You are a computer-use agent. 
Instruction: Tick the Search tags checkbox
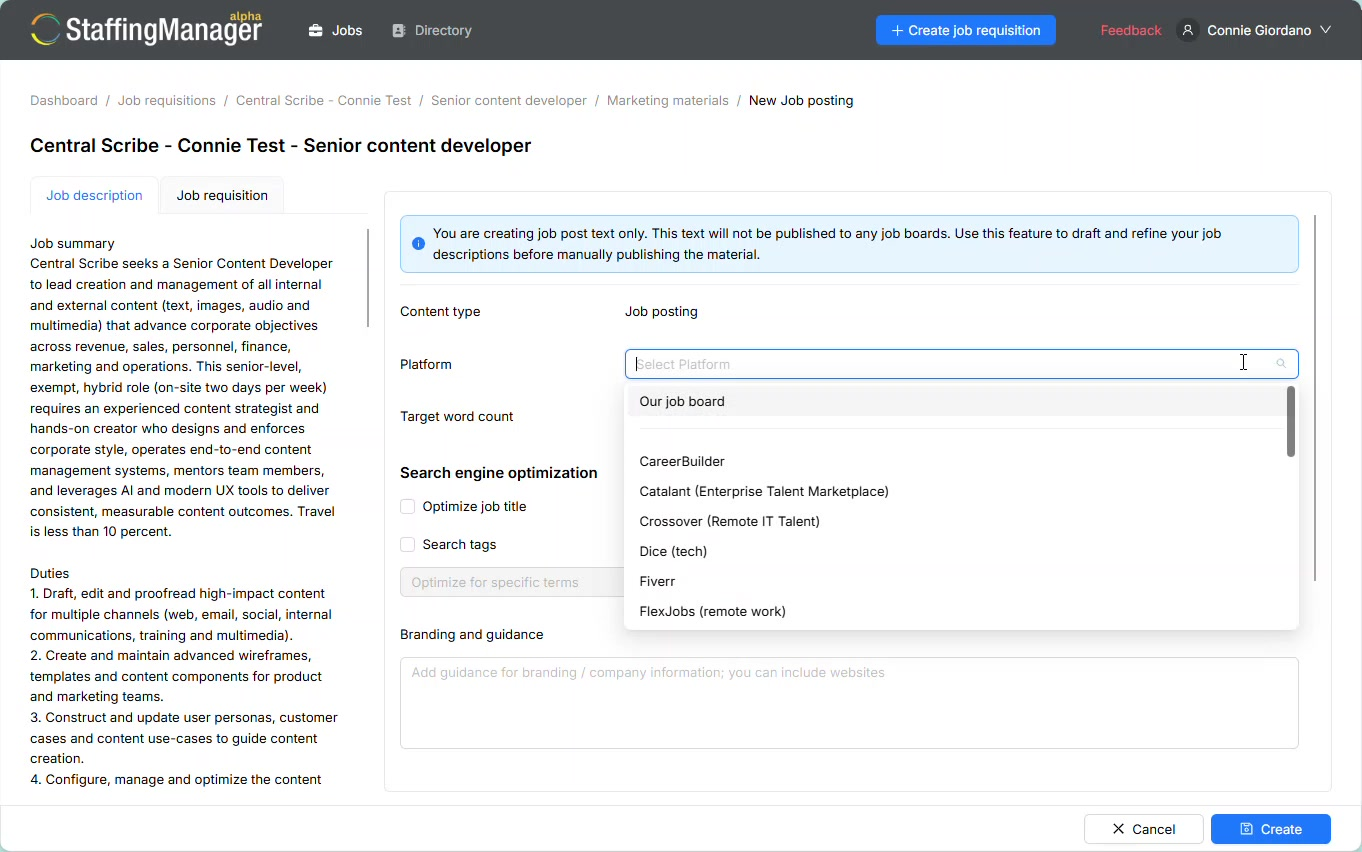(408, 545)
